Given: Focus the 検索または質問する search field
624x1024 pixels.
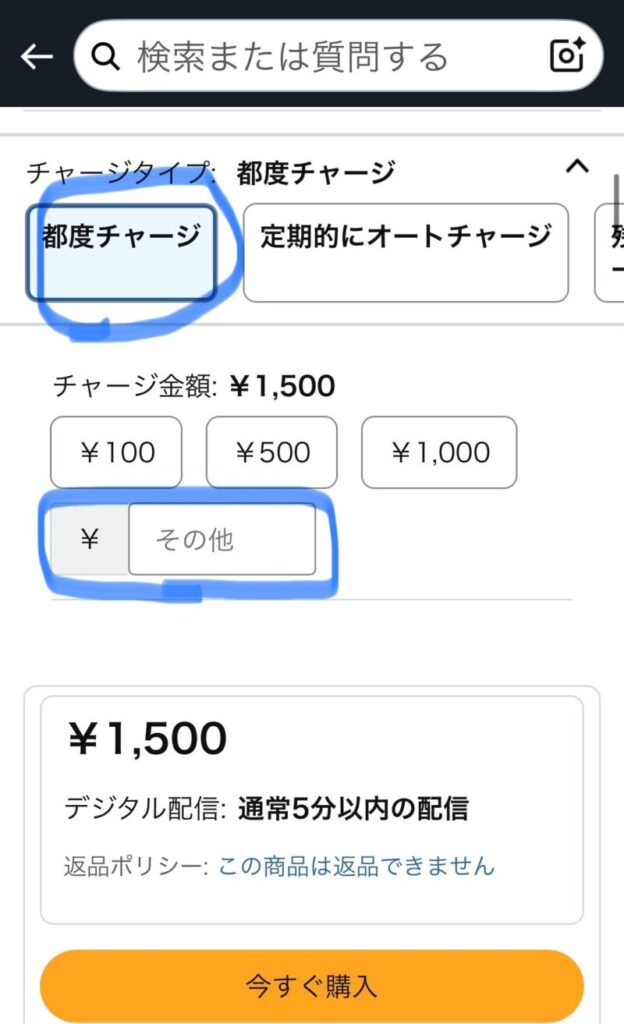Looking at the screenshot, I should [320, 56].
